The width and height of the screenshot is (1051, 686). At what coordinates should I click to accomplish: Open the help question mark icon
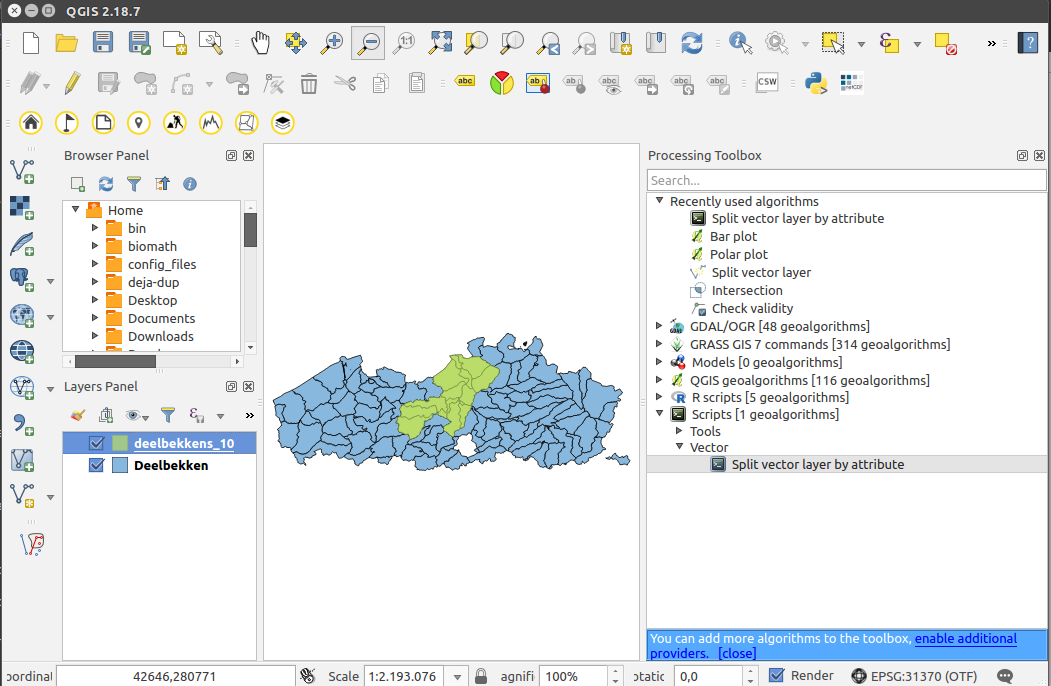pyautogui.click(x=1028, y=43)
